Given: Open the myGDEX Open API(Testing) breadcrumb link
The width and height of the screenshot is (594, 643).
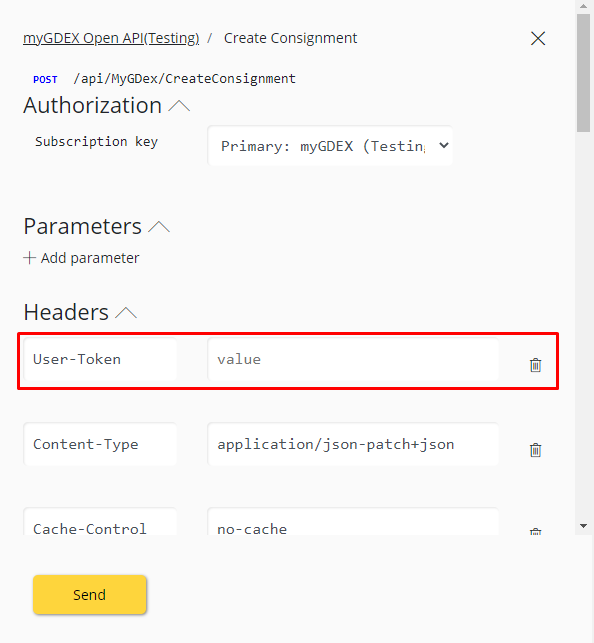Looking at the screenshot, I should [111, 38].
